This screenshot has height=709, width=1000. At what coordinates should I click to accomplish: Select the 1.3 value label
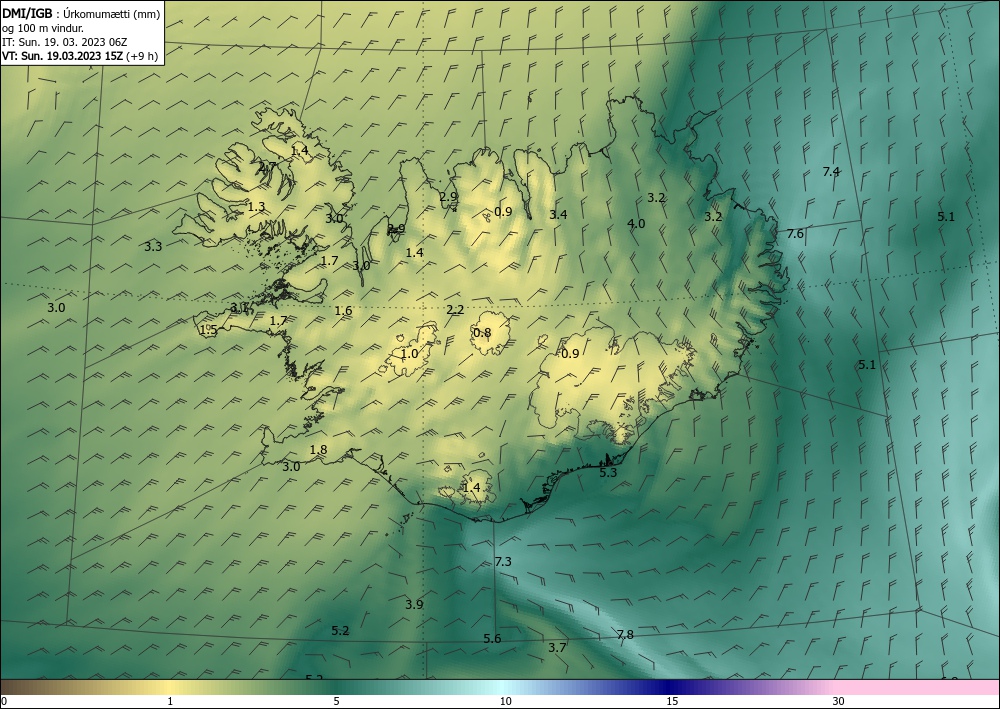click(x=256, y=207)
